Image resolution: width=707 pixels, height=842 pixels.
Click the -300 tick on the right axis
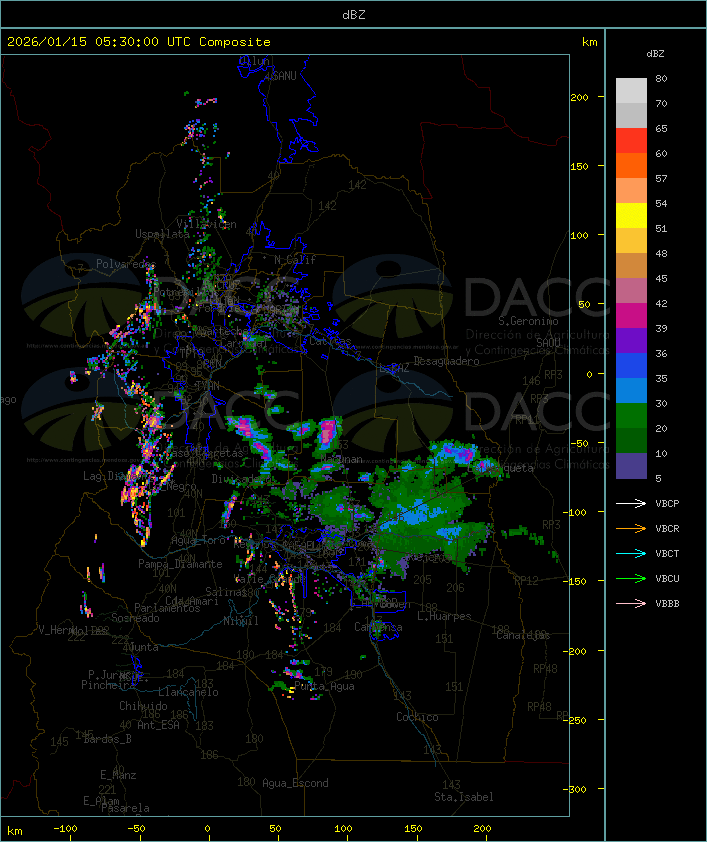click(x=574, y=789)
